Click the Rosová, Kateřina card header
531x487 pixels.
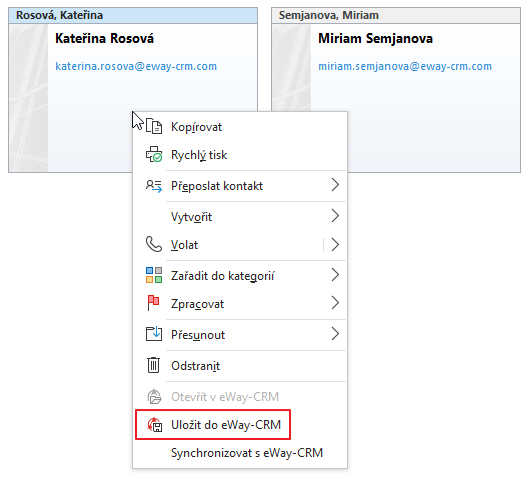click(x=133, y=15)
